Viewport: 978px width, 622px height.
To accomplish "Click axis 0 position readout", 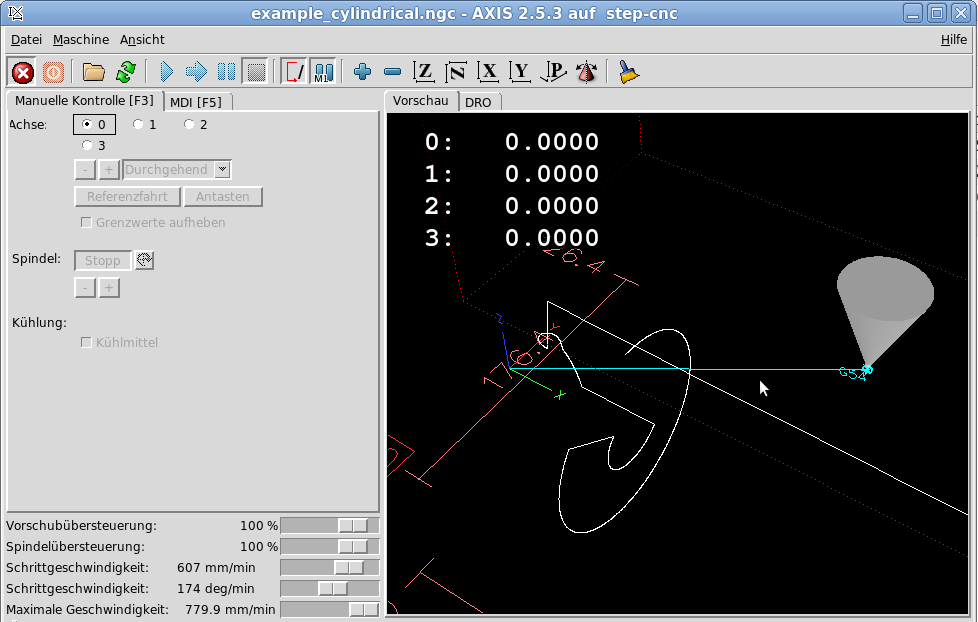I will pyautogui.click(x=511, y=142).
